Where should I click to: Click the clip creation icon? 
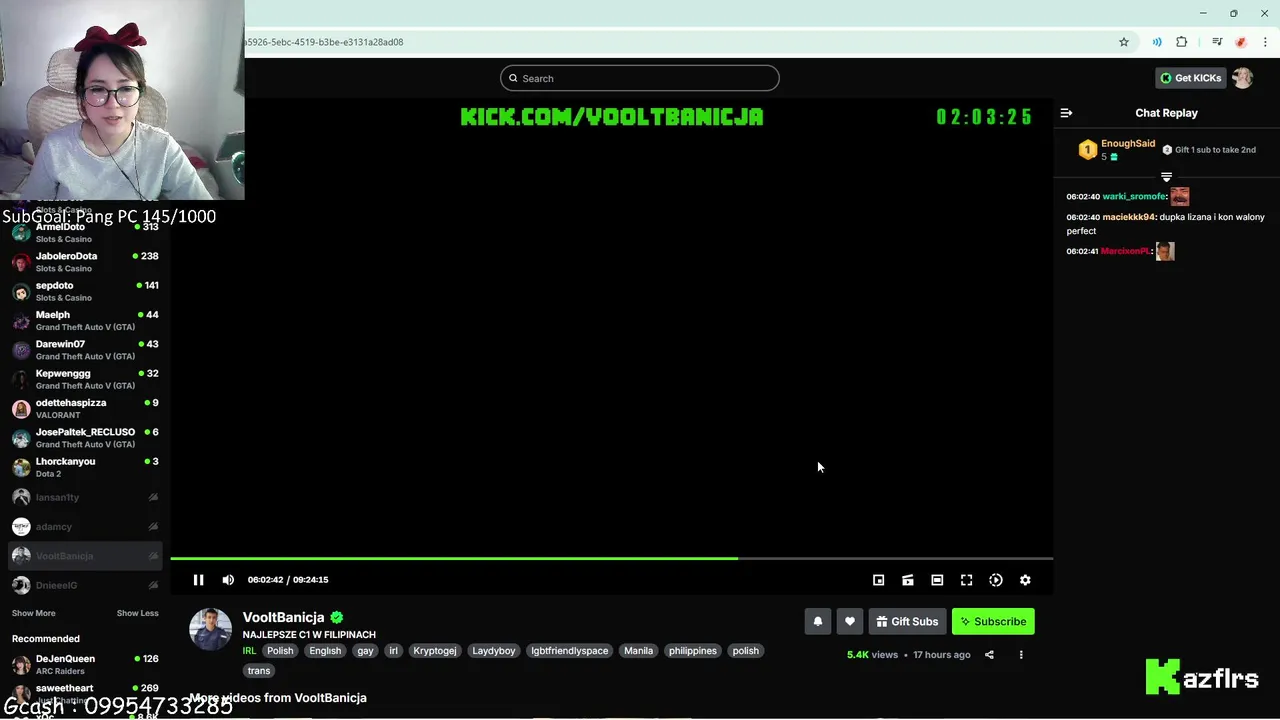tap(908, 580)
